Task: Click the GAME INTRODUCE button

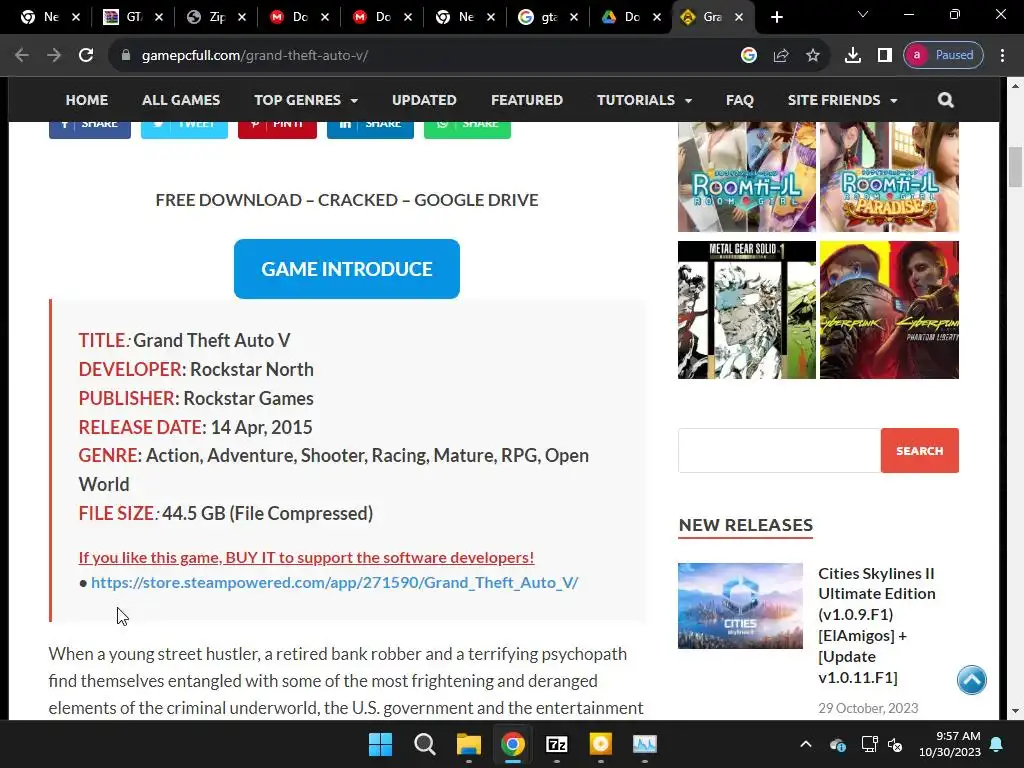Action: [x=347, y=269]
